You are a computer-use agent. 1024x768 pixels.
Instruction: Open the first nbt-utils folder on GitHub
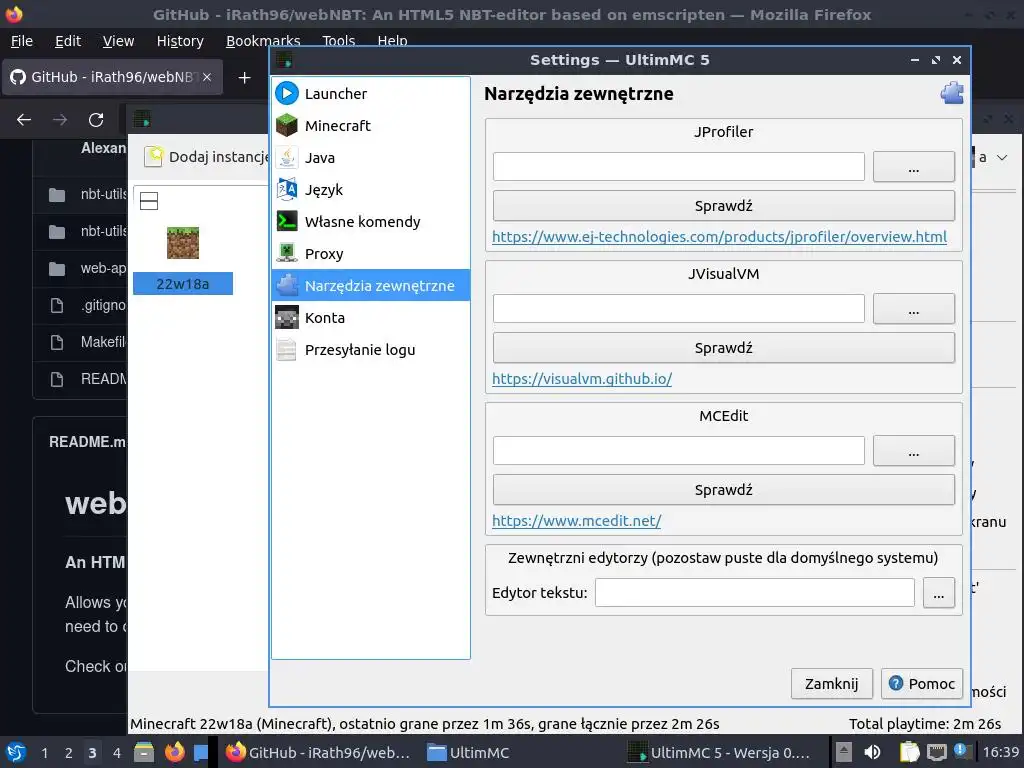click(x=104, y=194)
